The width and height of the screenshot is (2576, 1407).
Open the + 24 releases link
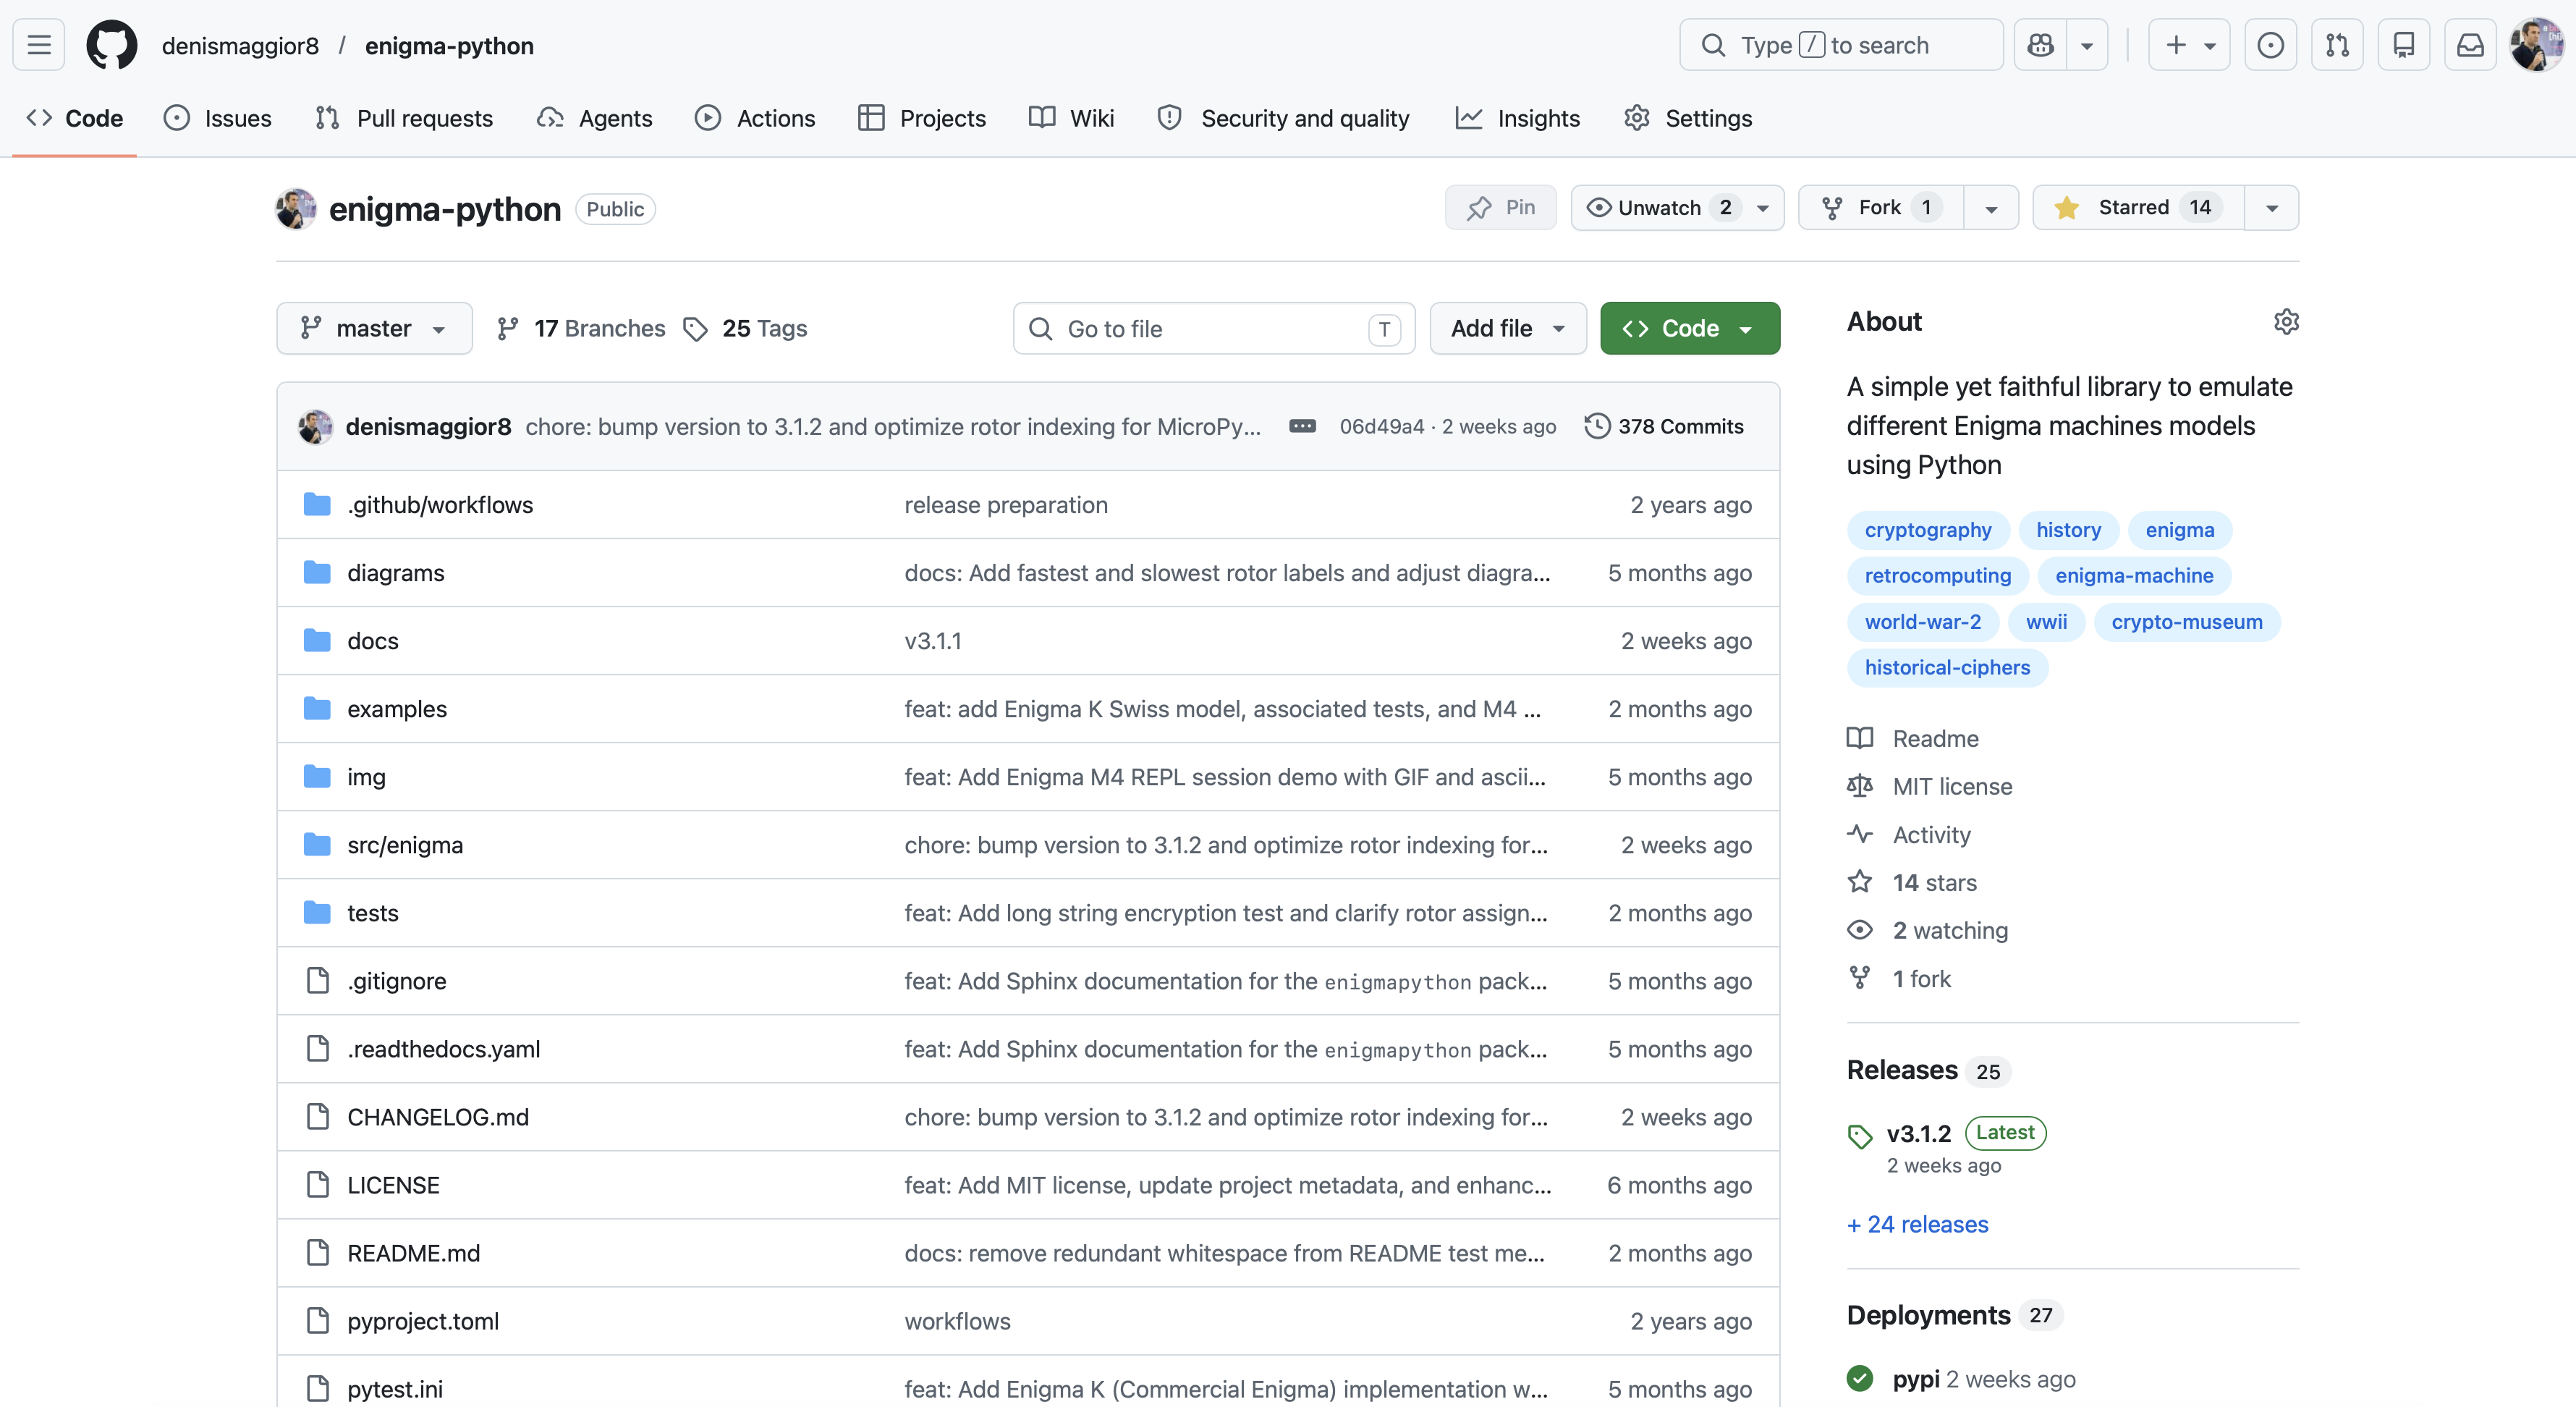[1917, 1224]
